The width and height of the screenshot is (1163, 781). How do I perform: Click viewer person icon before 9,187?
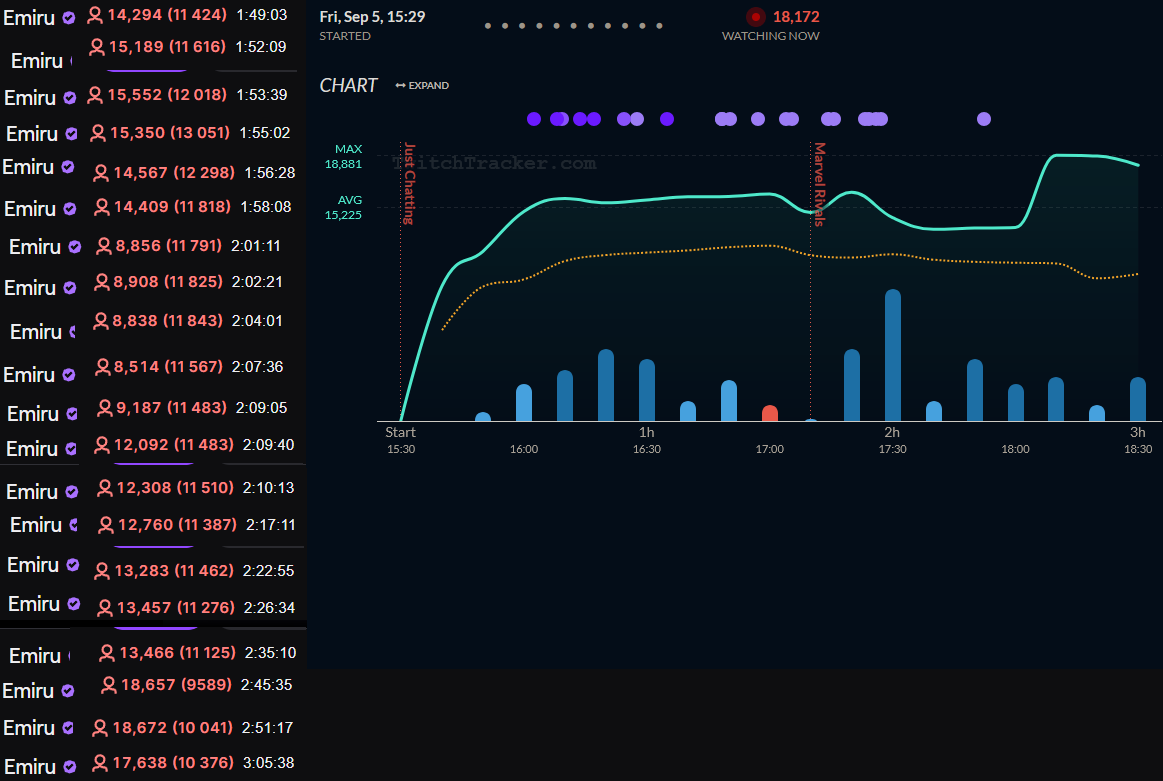105,408
